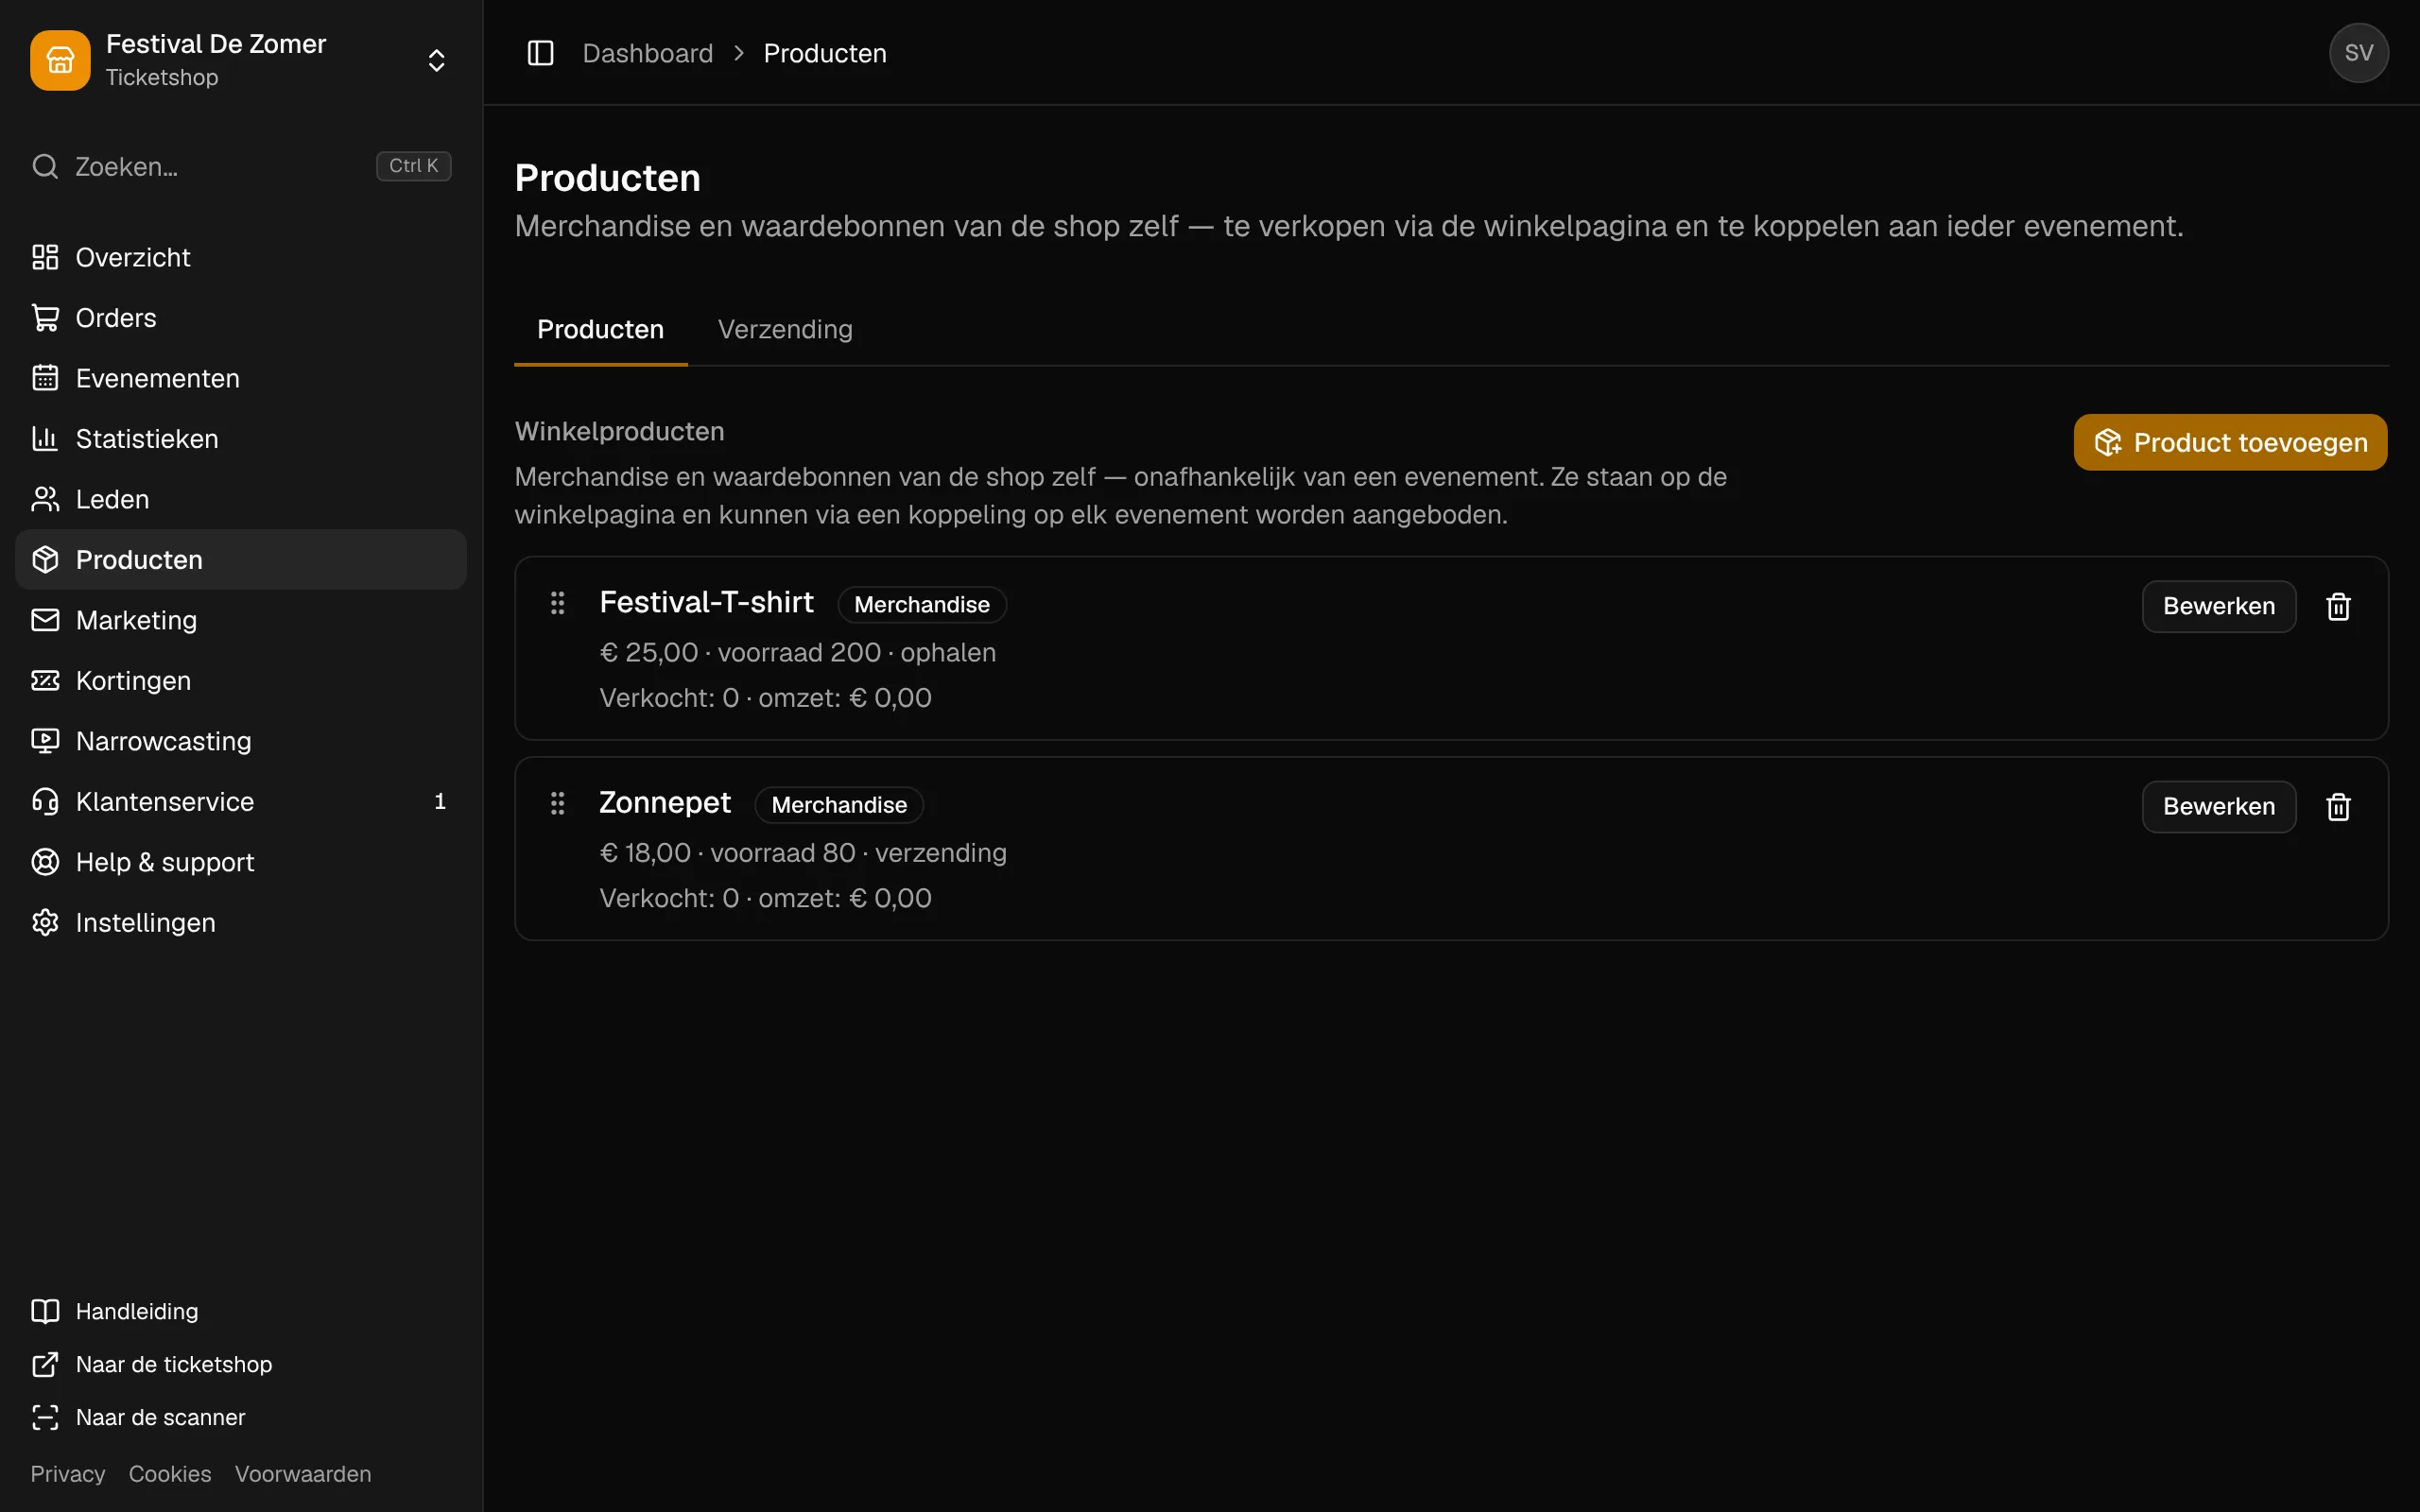Open Statistieken chart icon

pyautogui.click(x=45, y=439)
